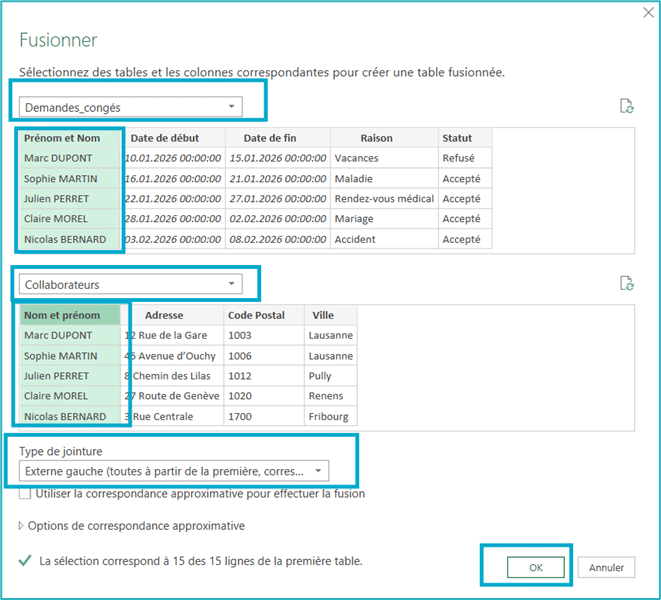Image resolution: width=661 pixels, height=600 pixels.
Task: Select the Ville column header
Action: [330, 315]
